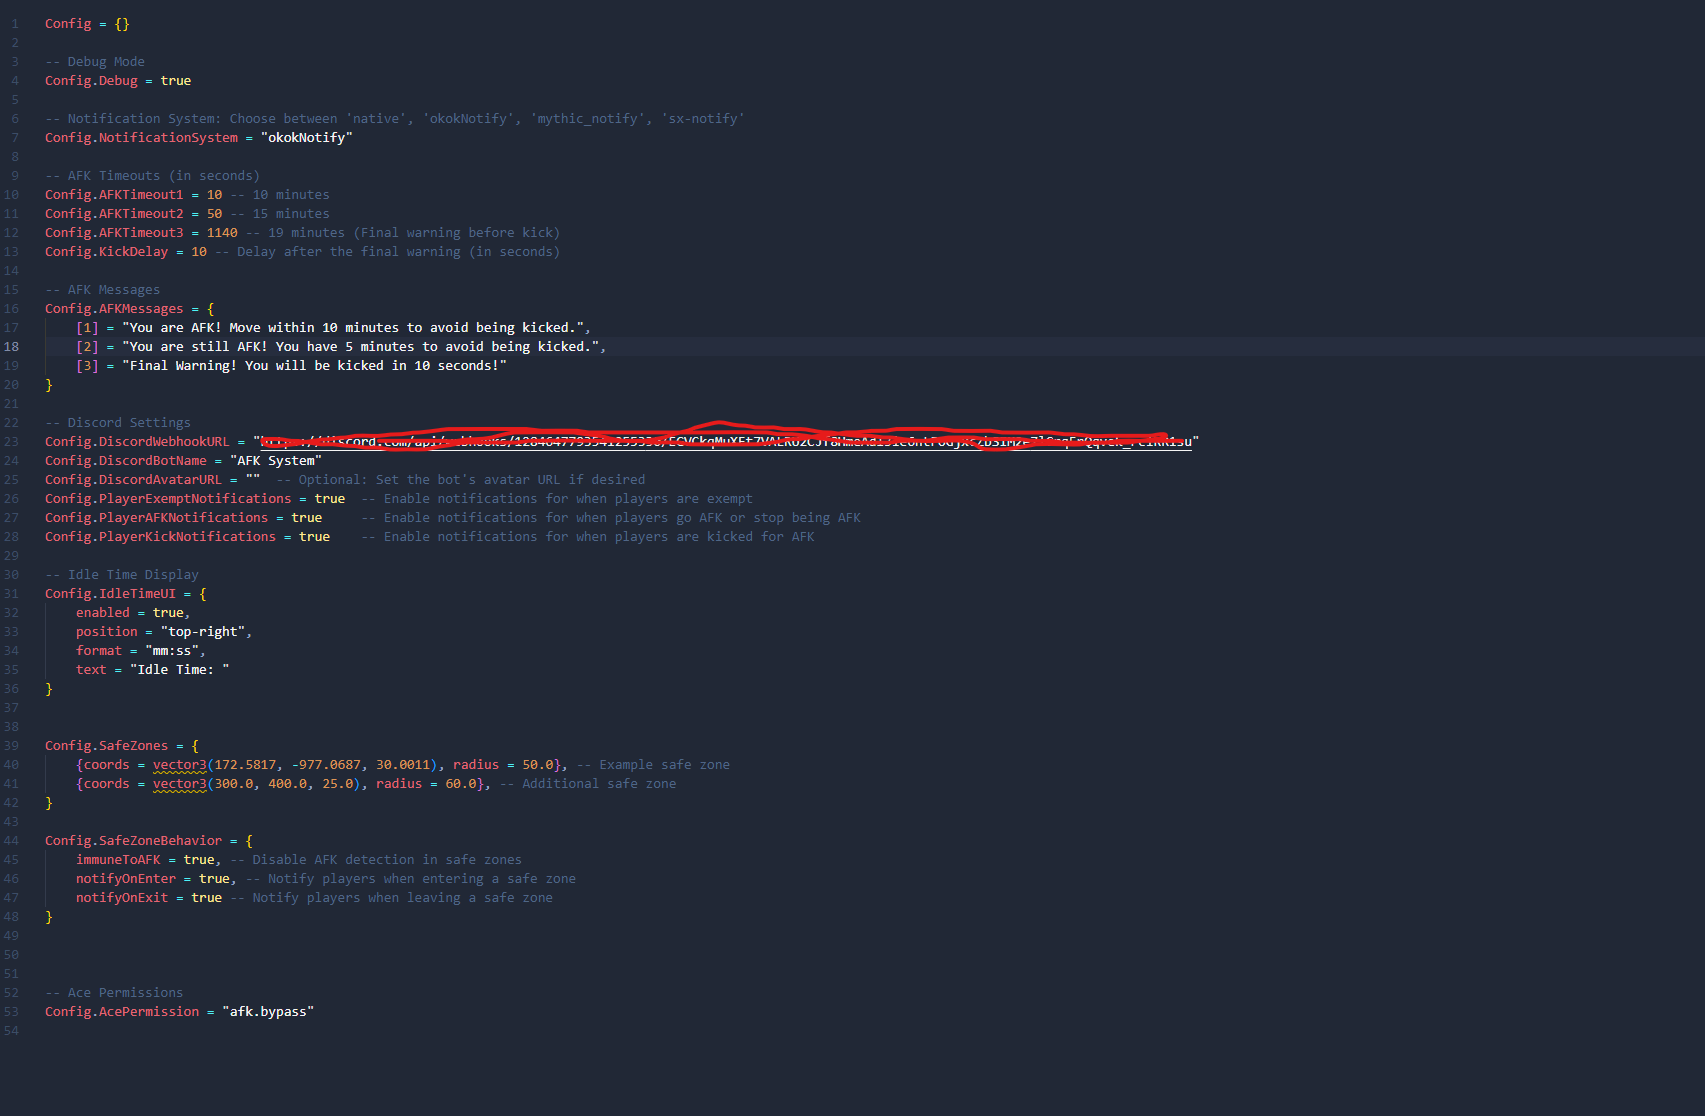Click the immuneToAFK true value
This screenshot has width=1705, height=1116.
[x=199, y=860]
